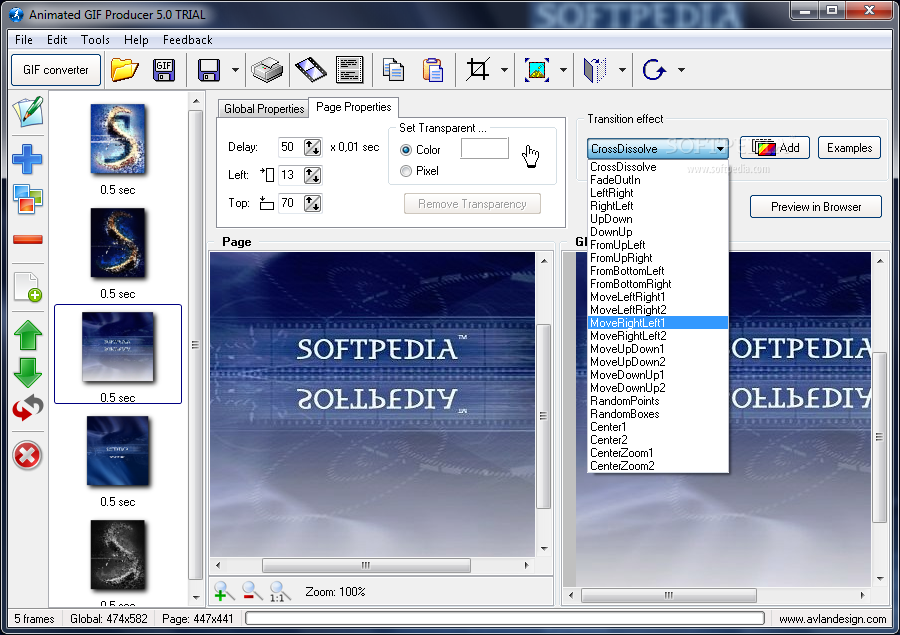The width and height of the screenshot is (900, 635).
Task: Select the fourth frame thumbnail
Action: [x=118, y=451]
